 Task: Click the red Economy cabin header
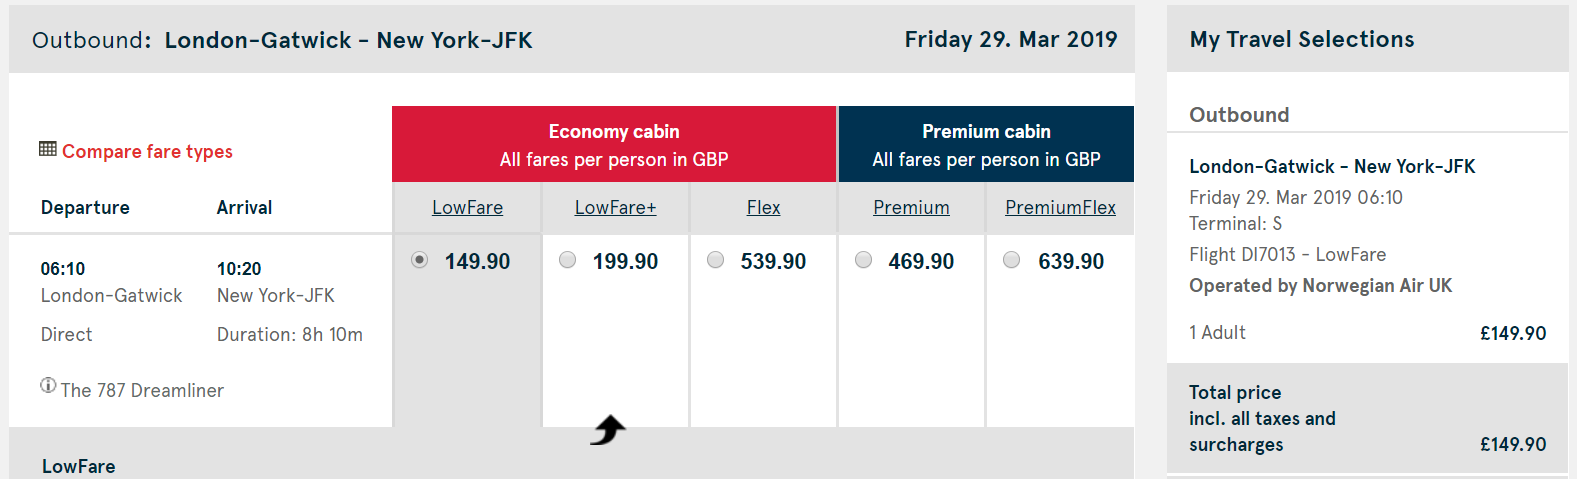[x=614, y=144]
